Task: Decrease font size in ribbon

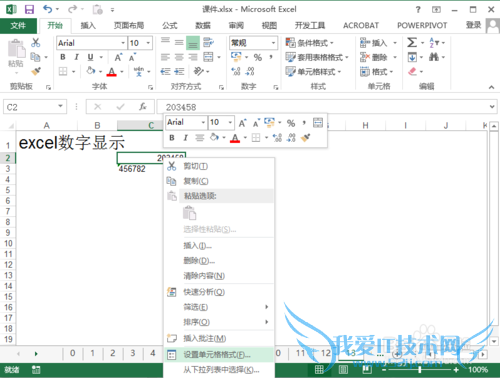Action: (132, 57)
